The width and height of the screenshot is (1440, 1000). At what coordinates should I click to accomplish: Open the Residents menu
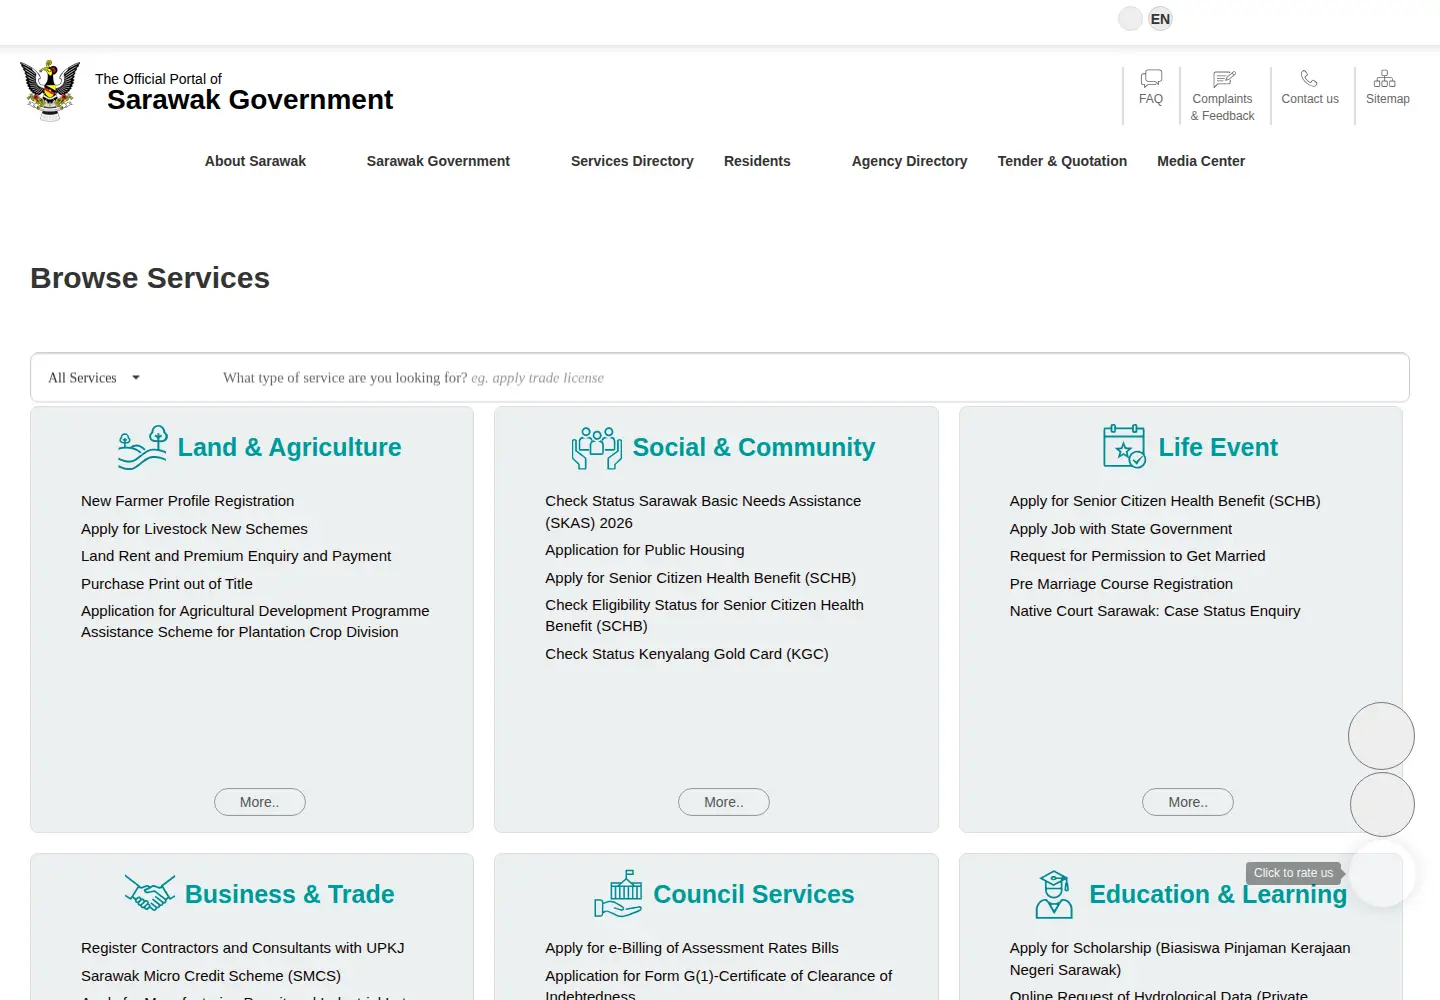coord(757,161)
